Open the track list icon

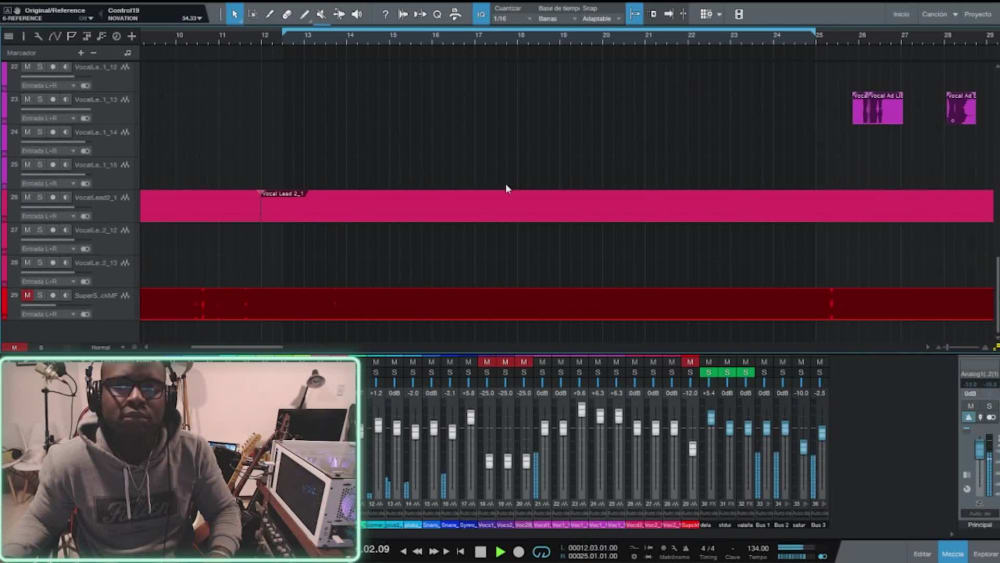pos(9,36)
